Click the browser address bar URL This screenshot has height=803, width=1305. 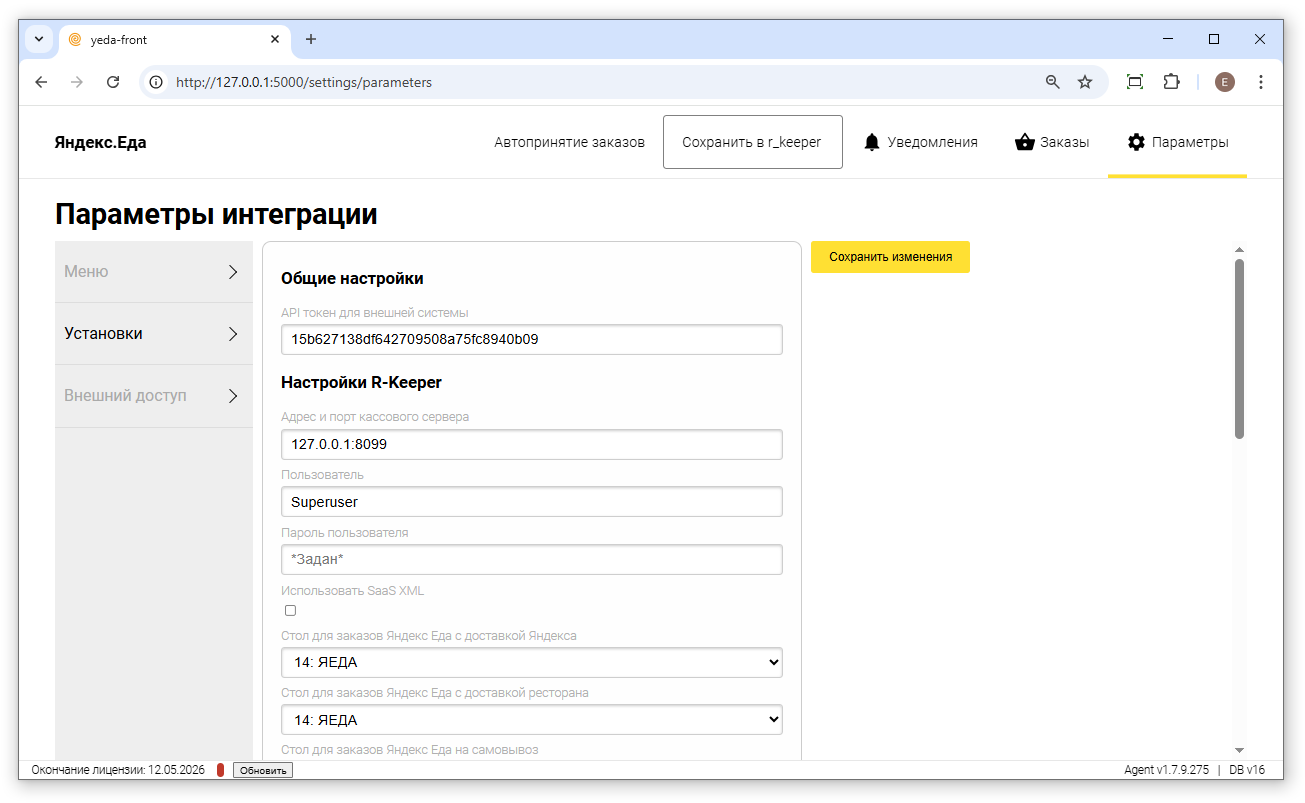(304, 82)
